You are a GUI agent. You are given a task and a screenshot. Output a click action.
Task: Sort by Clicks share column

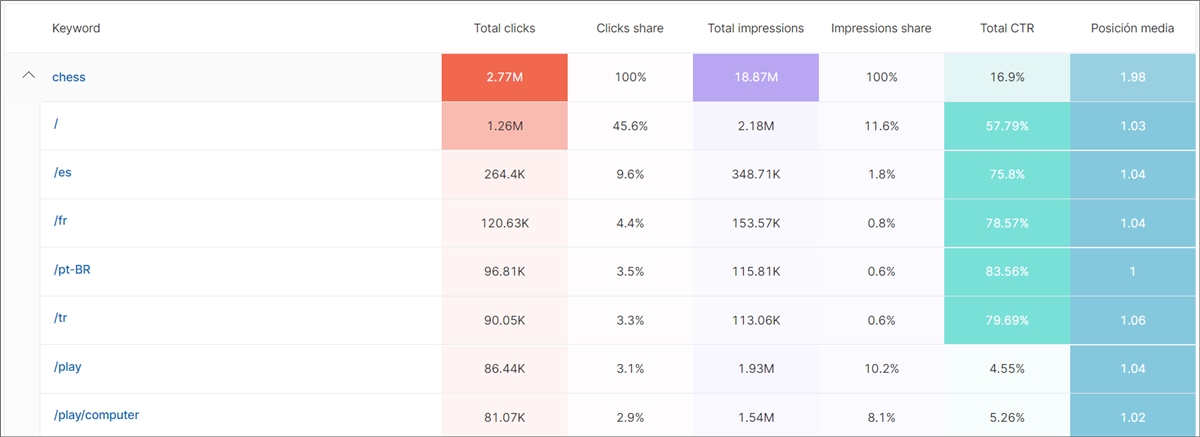click(x=629, y=28)
